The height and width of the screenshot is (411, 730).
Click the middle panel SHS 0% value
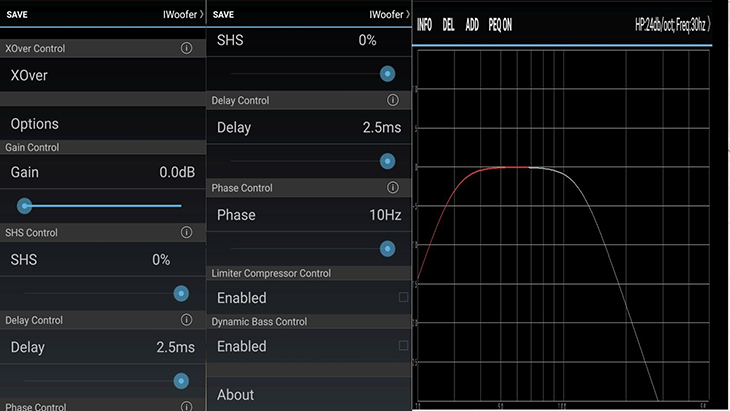pos(367,40)
